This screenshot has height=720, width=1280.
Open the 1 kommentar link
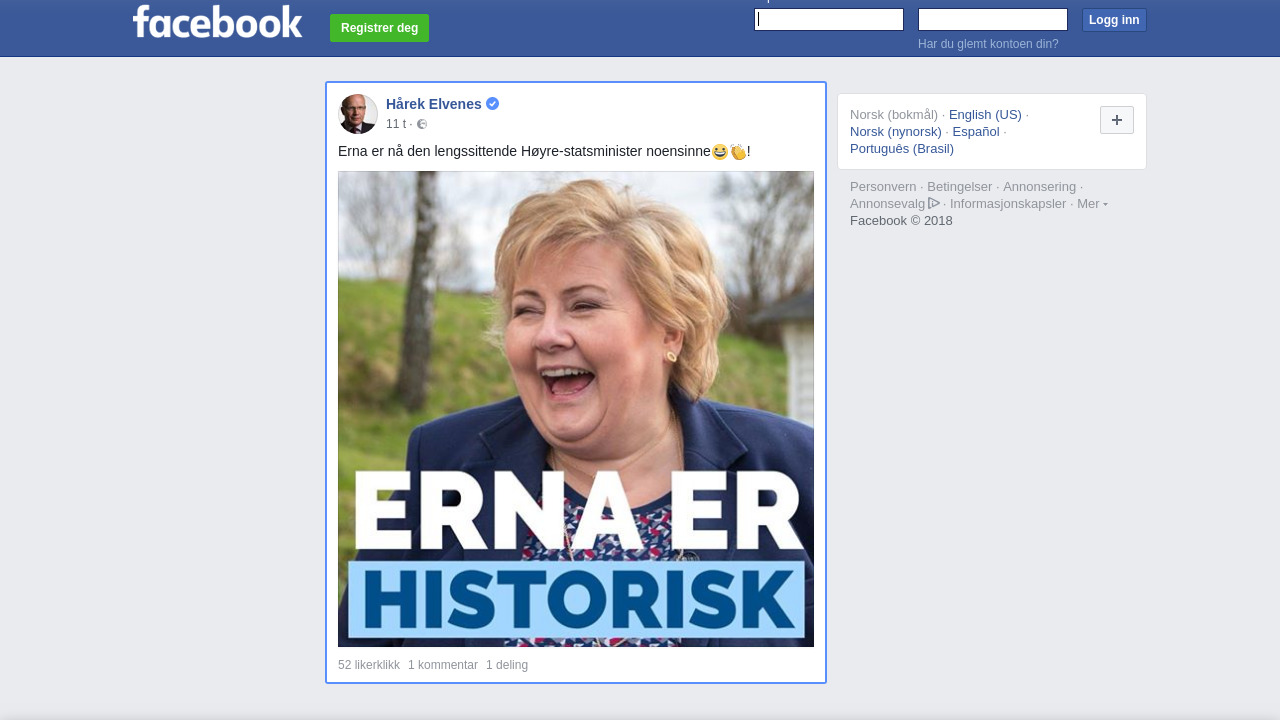click(443, 665)
